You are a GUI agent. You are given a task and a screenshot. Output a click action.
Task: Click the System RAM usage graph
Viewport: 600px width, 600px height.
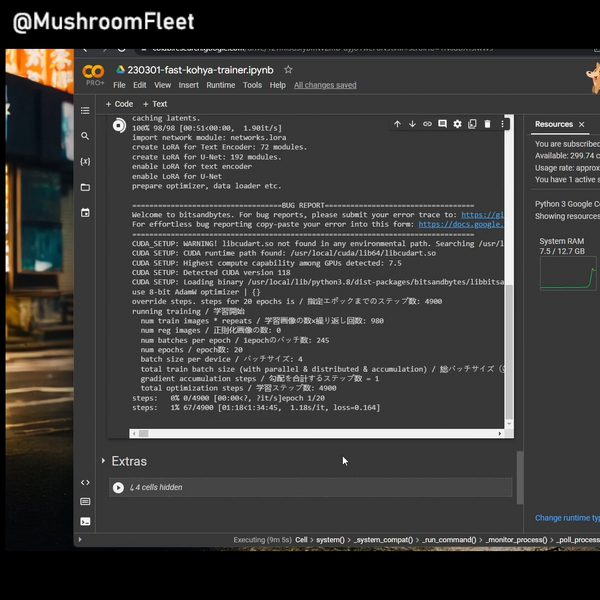point(568,273)
